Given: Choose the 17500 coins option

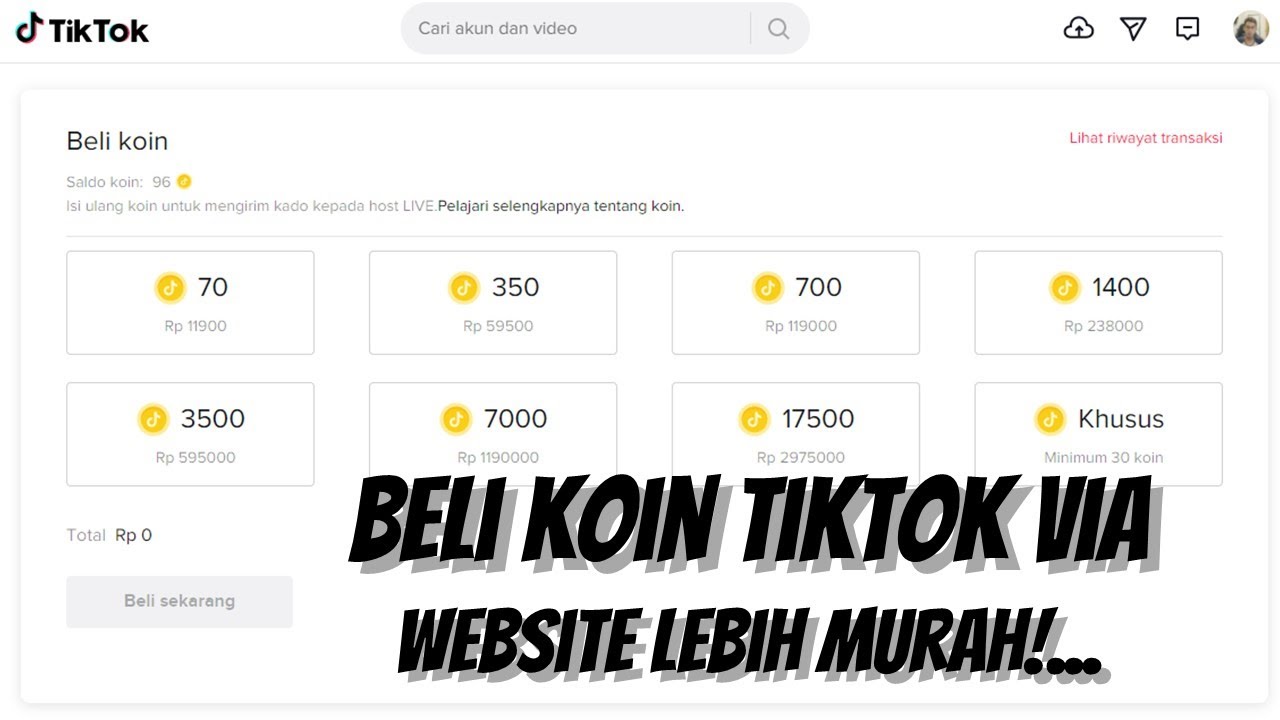Looking at the screenshot, I should [x=796, y=434].
